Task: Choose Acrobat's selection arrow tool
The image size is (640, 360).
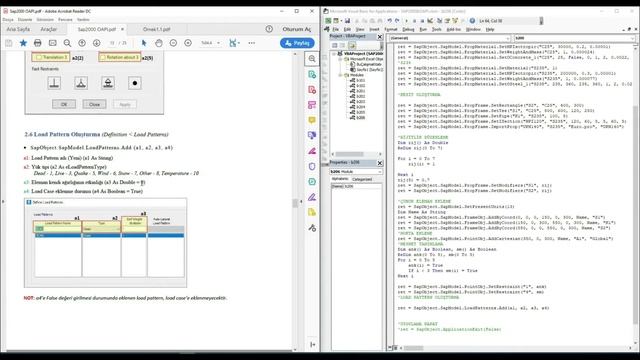Action: tap(144, 43)
